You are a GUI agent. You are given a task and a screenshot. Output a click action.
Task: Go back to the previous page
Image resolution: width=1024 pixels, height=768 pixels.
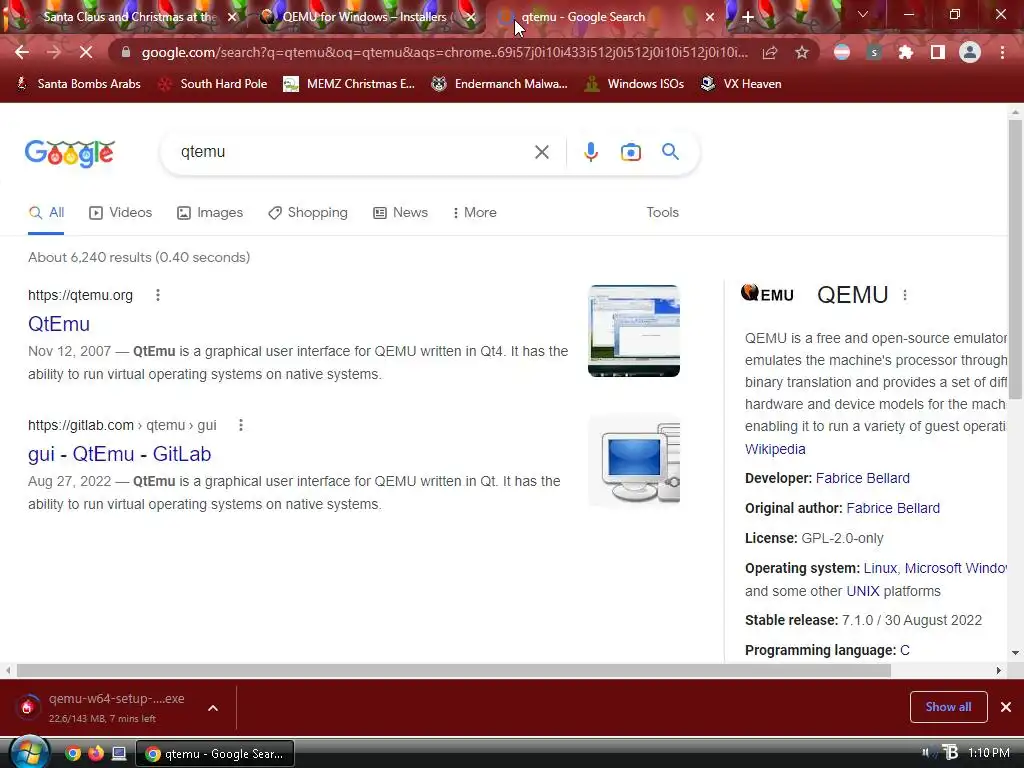pyautogui.click(x=22, y=52)
